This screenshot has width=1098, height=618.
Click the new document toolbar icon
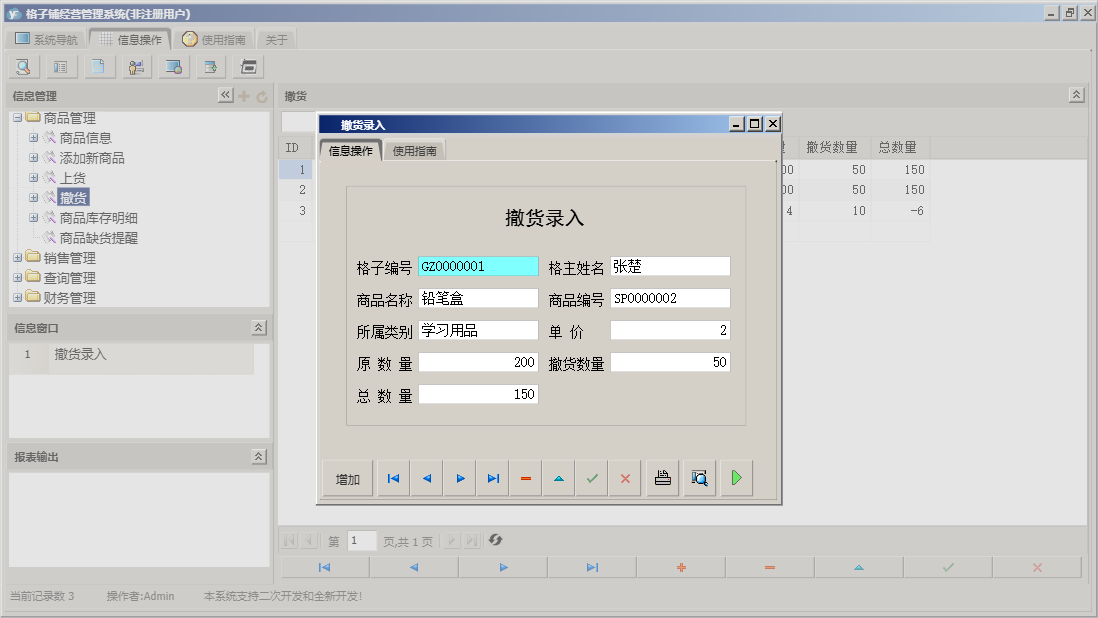[x=97, y=66]
